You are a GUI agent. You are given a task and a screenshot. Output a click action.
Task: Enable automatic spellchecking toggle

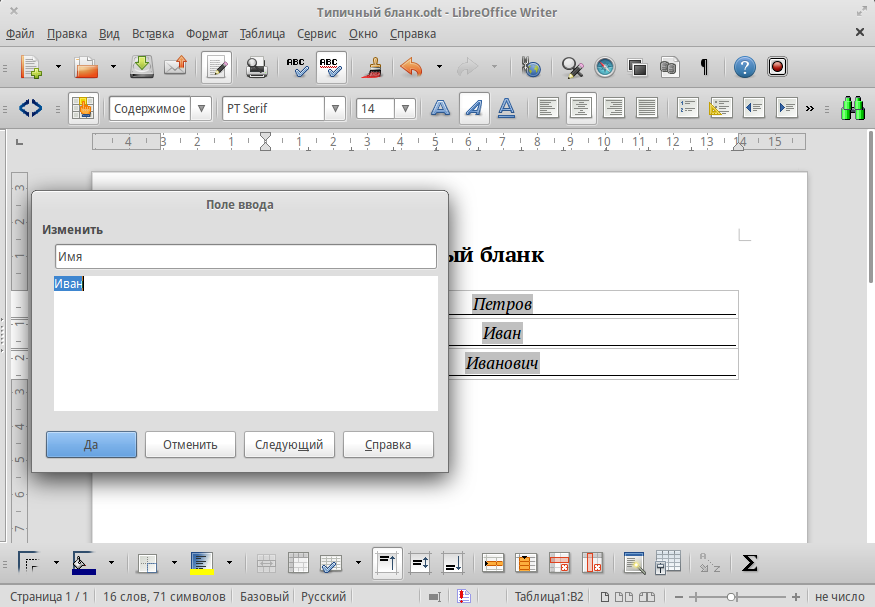coord(330,67)
